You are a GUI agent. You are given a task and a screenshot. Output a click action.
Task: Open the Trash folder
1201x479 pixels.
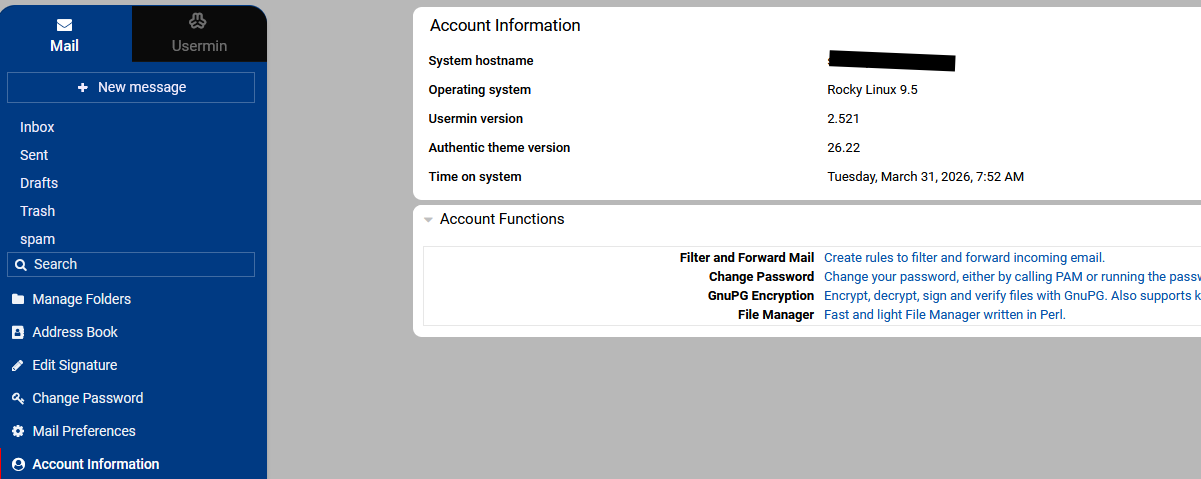click(37, 211)
